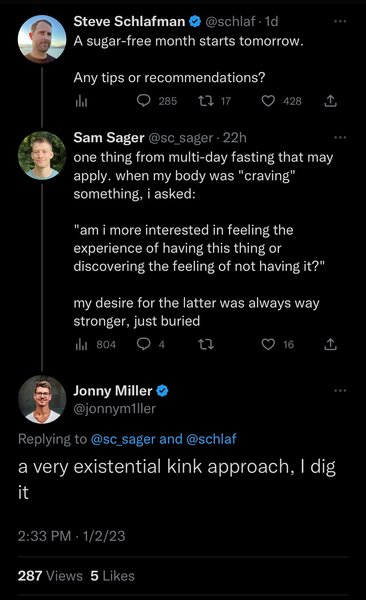View analytics showing 804 on Sam Sager's tweet
This screenshot has height=600, width=366.
coord(95,345)
